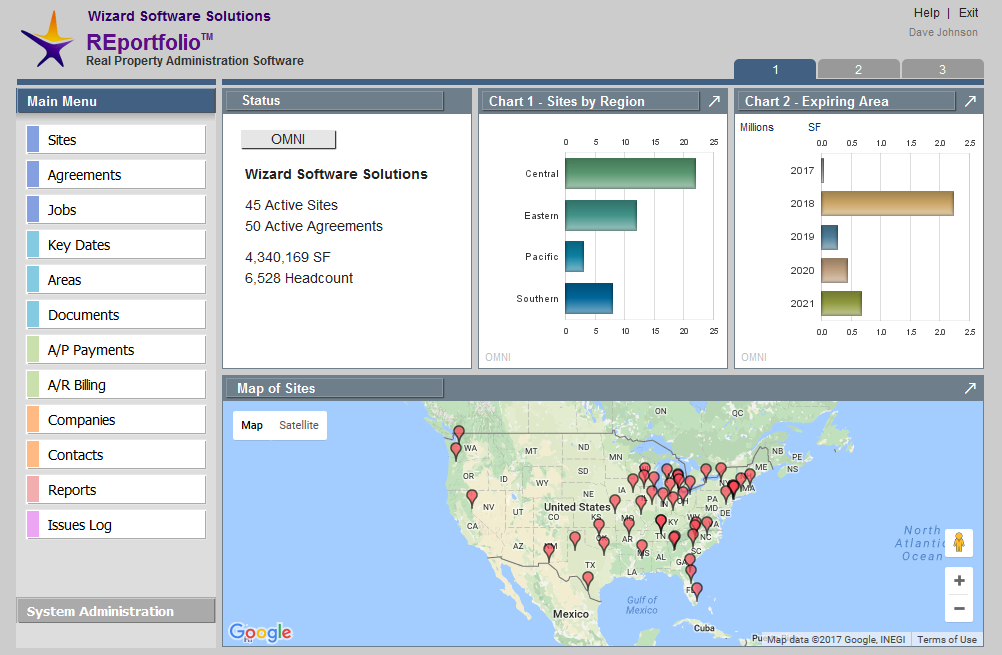Click the map pin in southern Texas
The height and width of the screenshot is (655, 1002).
588,579
